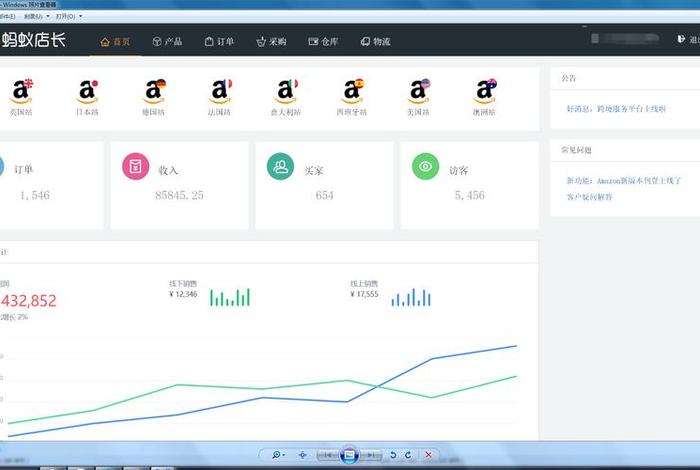The height and width of the screenshot is (470, 700).
Task: Click the 收入 card label
Action: 168,170
